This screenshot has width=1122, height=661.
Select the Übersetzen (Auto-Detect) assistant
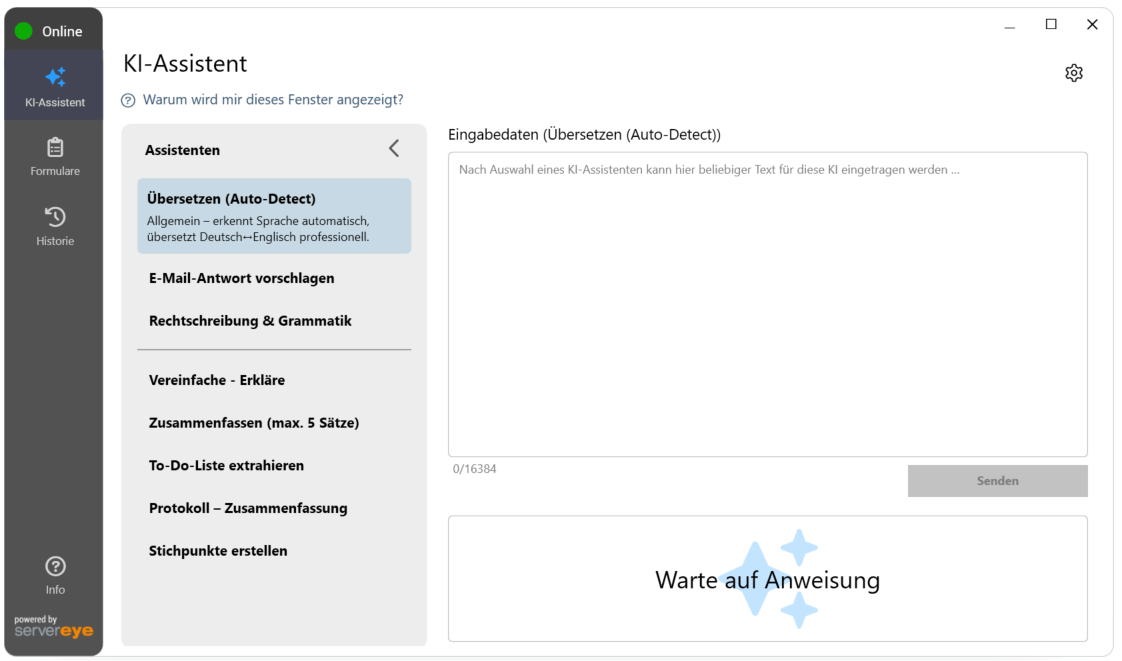tap(274, 216)
